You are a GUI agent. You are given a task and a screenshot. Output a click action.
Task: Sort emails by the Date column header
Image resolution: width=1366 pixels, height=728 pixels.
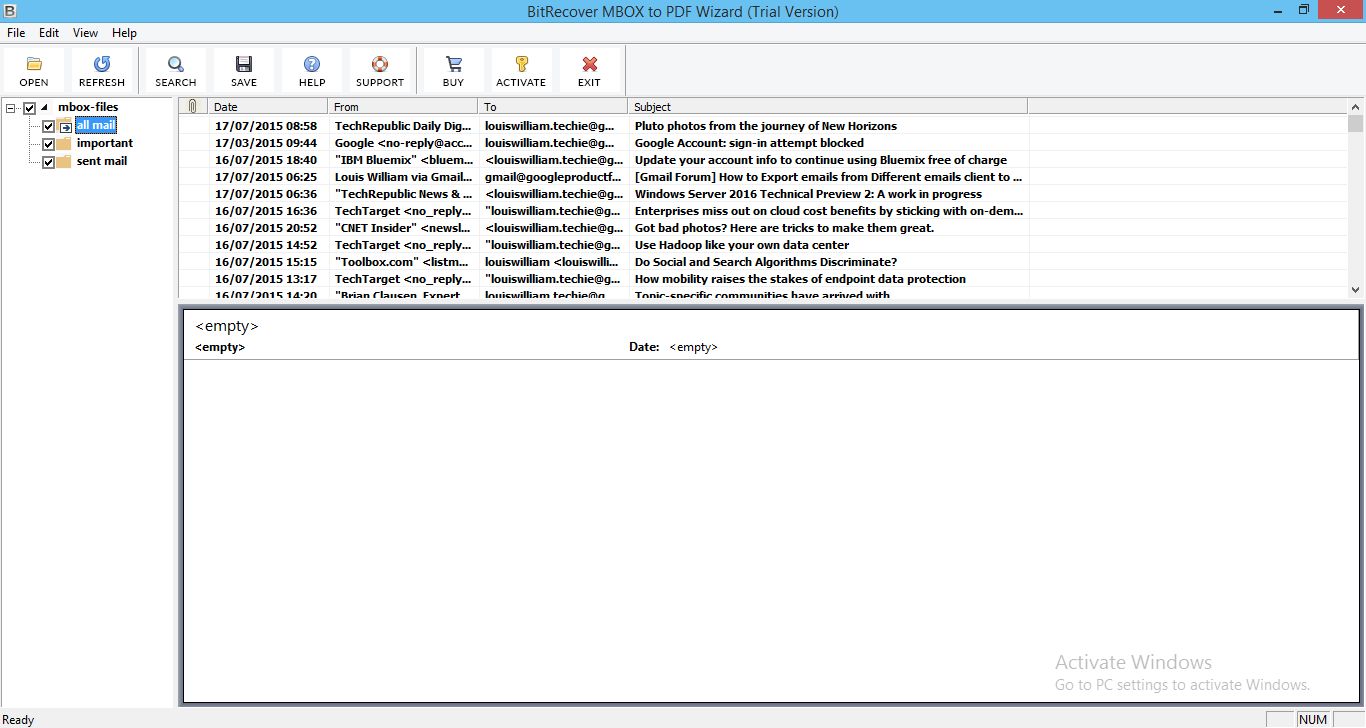tap(268, 106)
